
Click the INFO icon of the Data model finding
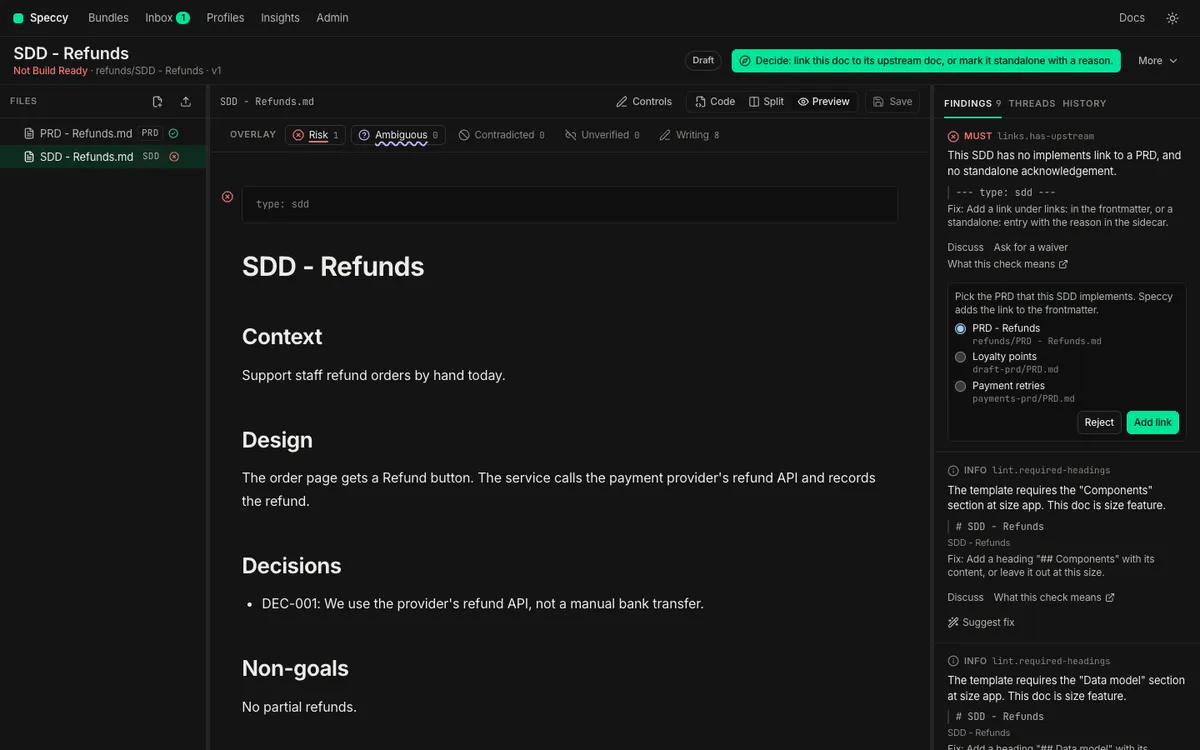click(953, 661)
